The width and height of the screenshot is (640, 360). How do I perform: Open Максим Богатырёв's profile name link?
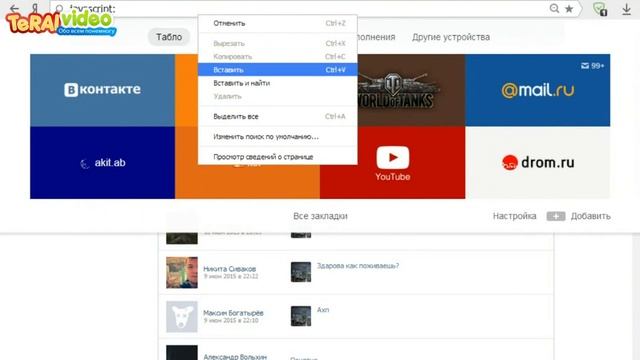(233, 313)
